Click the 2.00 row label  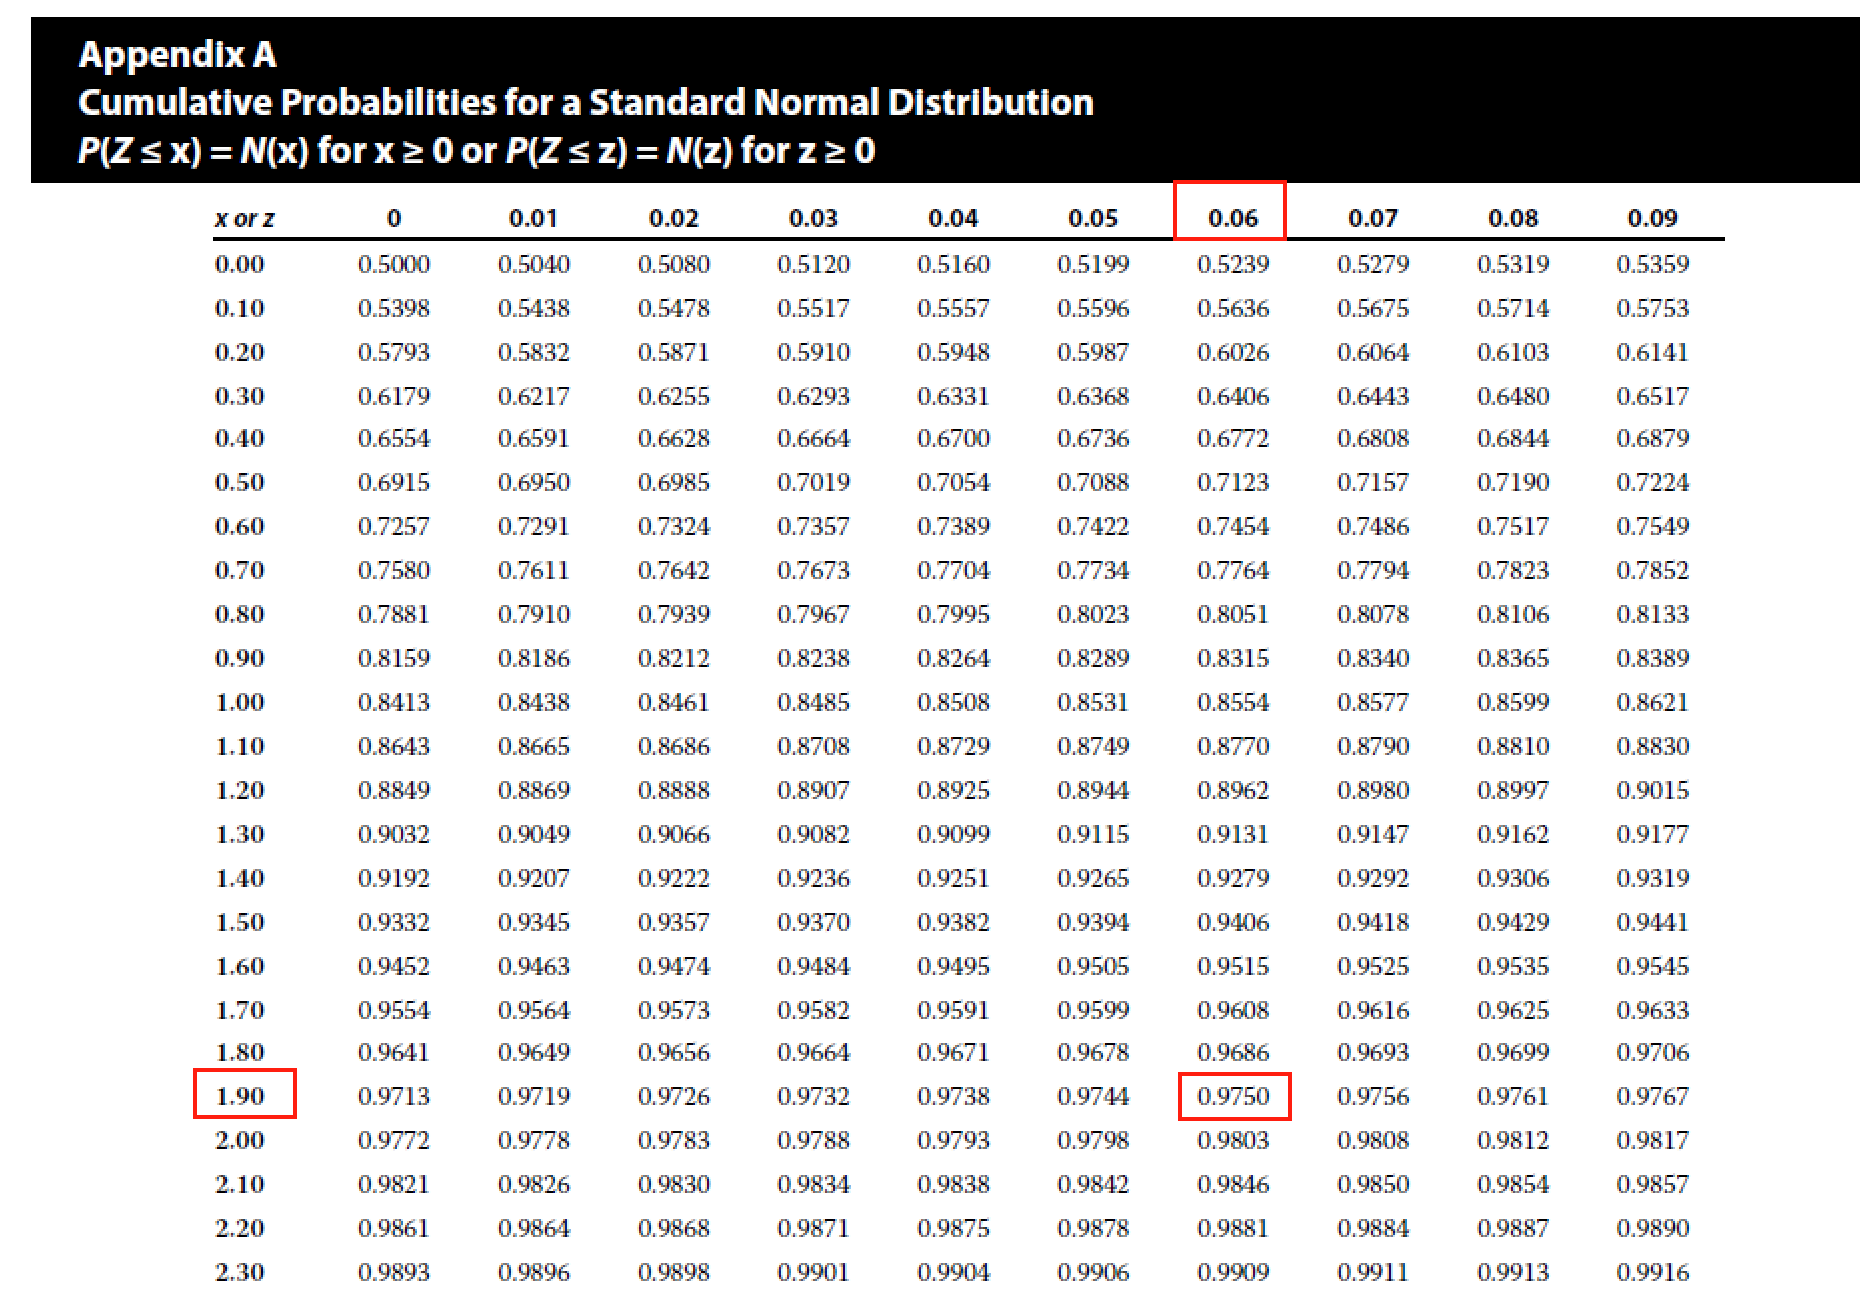(x=240, y=1140)
